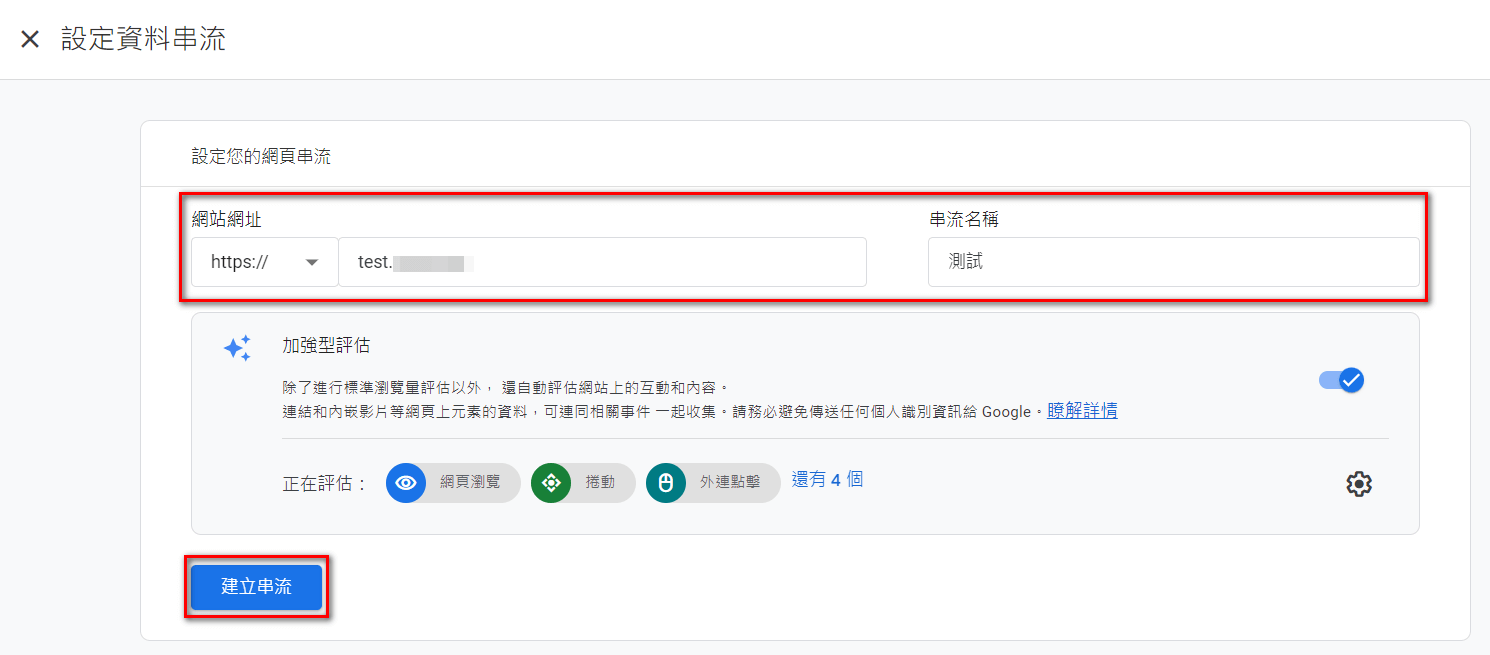1490x655 pixels.
Task: Open the https:// protocol dropdown
Action: [264, 262]
